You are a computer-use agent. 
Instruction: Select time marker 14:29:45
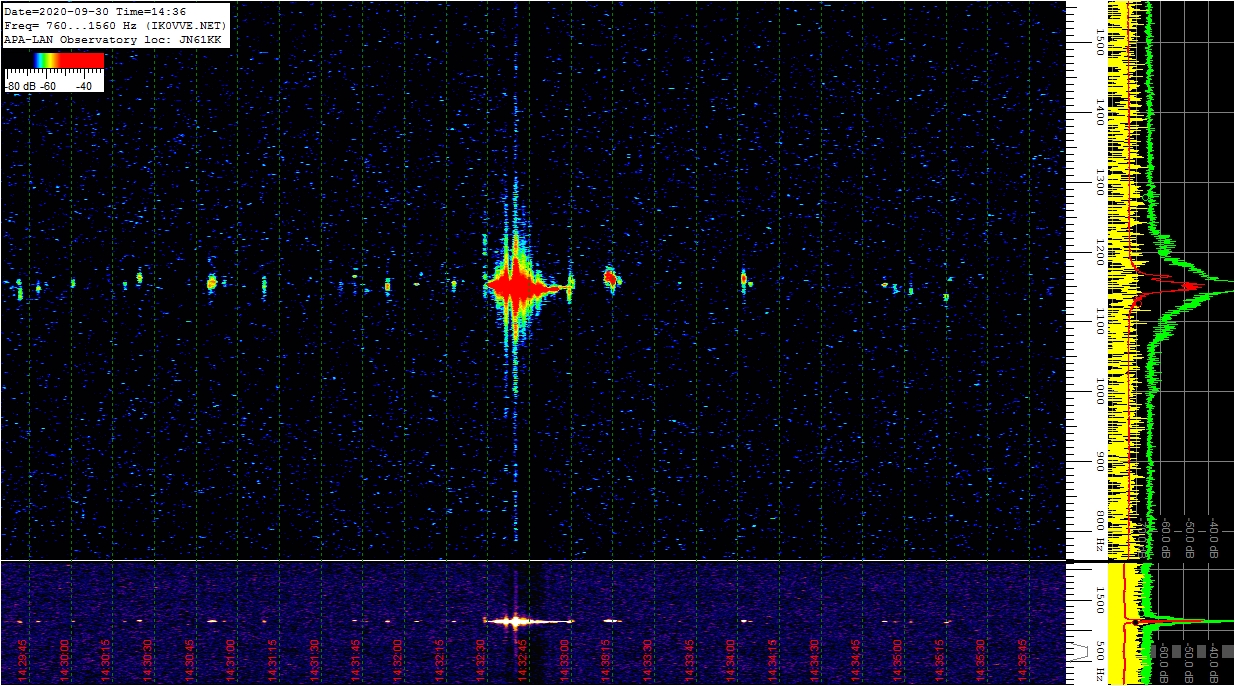click(23, 662)
